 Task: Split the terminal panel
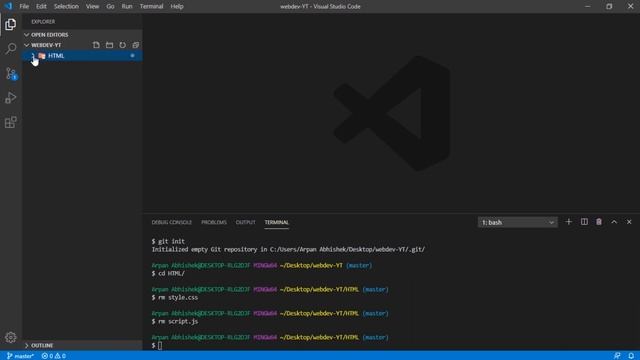pos(584,222)
